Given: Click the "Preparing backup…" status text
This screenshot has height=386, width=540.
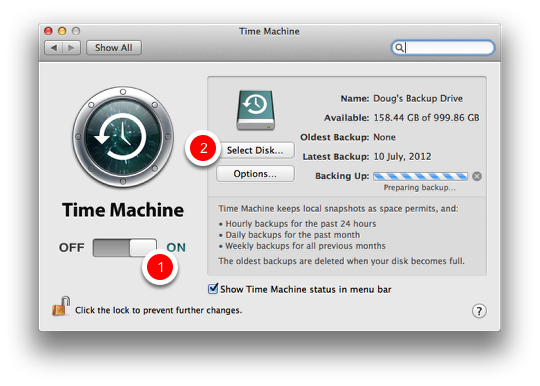Looking at the screenshot, I should click(x=419, y=188).
